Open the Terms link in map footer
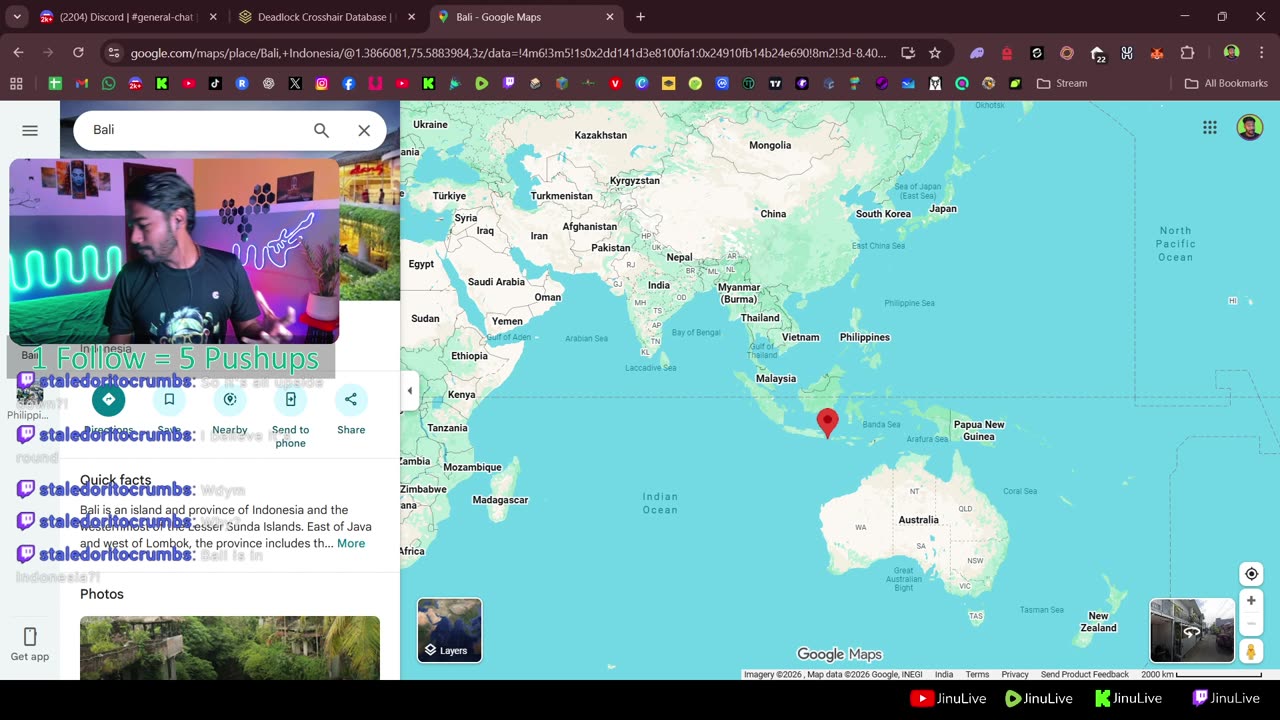 point(977,674)
